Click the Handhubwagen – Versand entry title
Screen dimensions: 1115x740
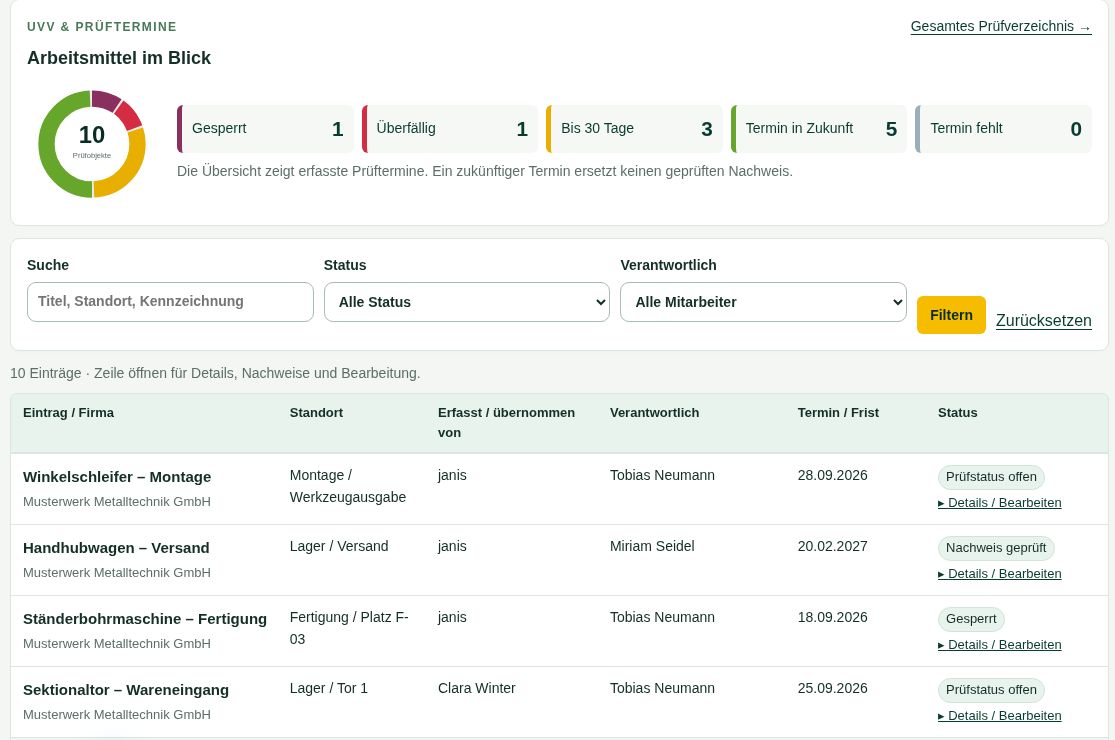116,548
